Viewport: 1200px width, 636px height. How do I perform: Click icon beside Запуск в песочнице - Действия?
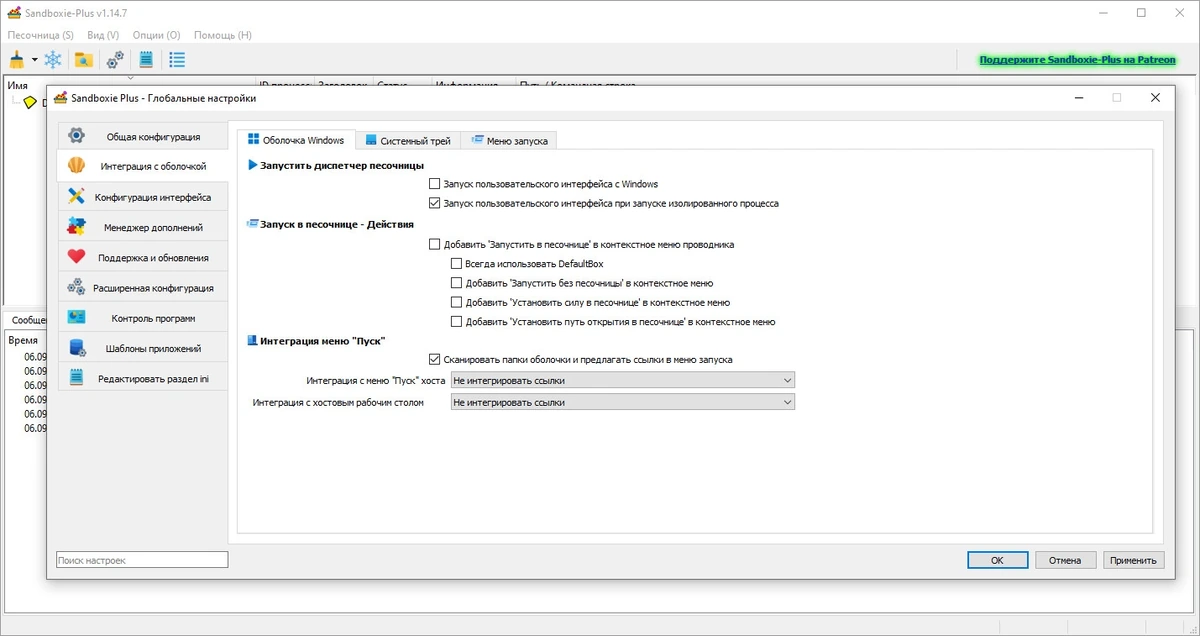click(252, 224)
